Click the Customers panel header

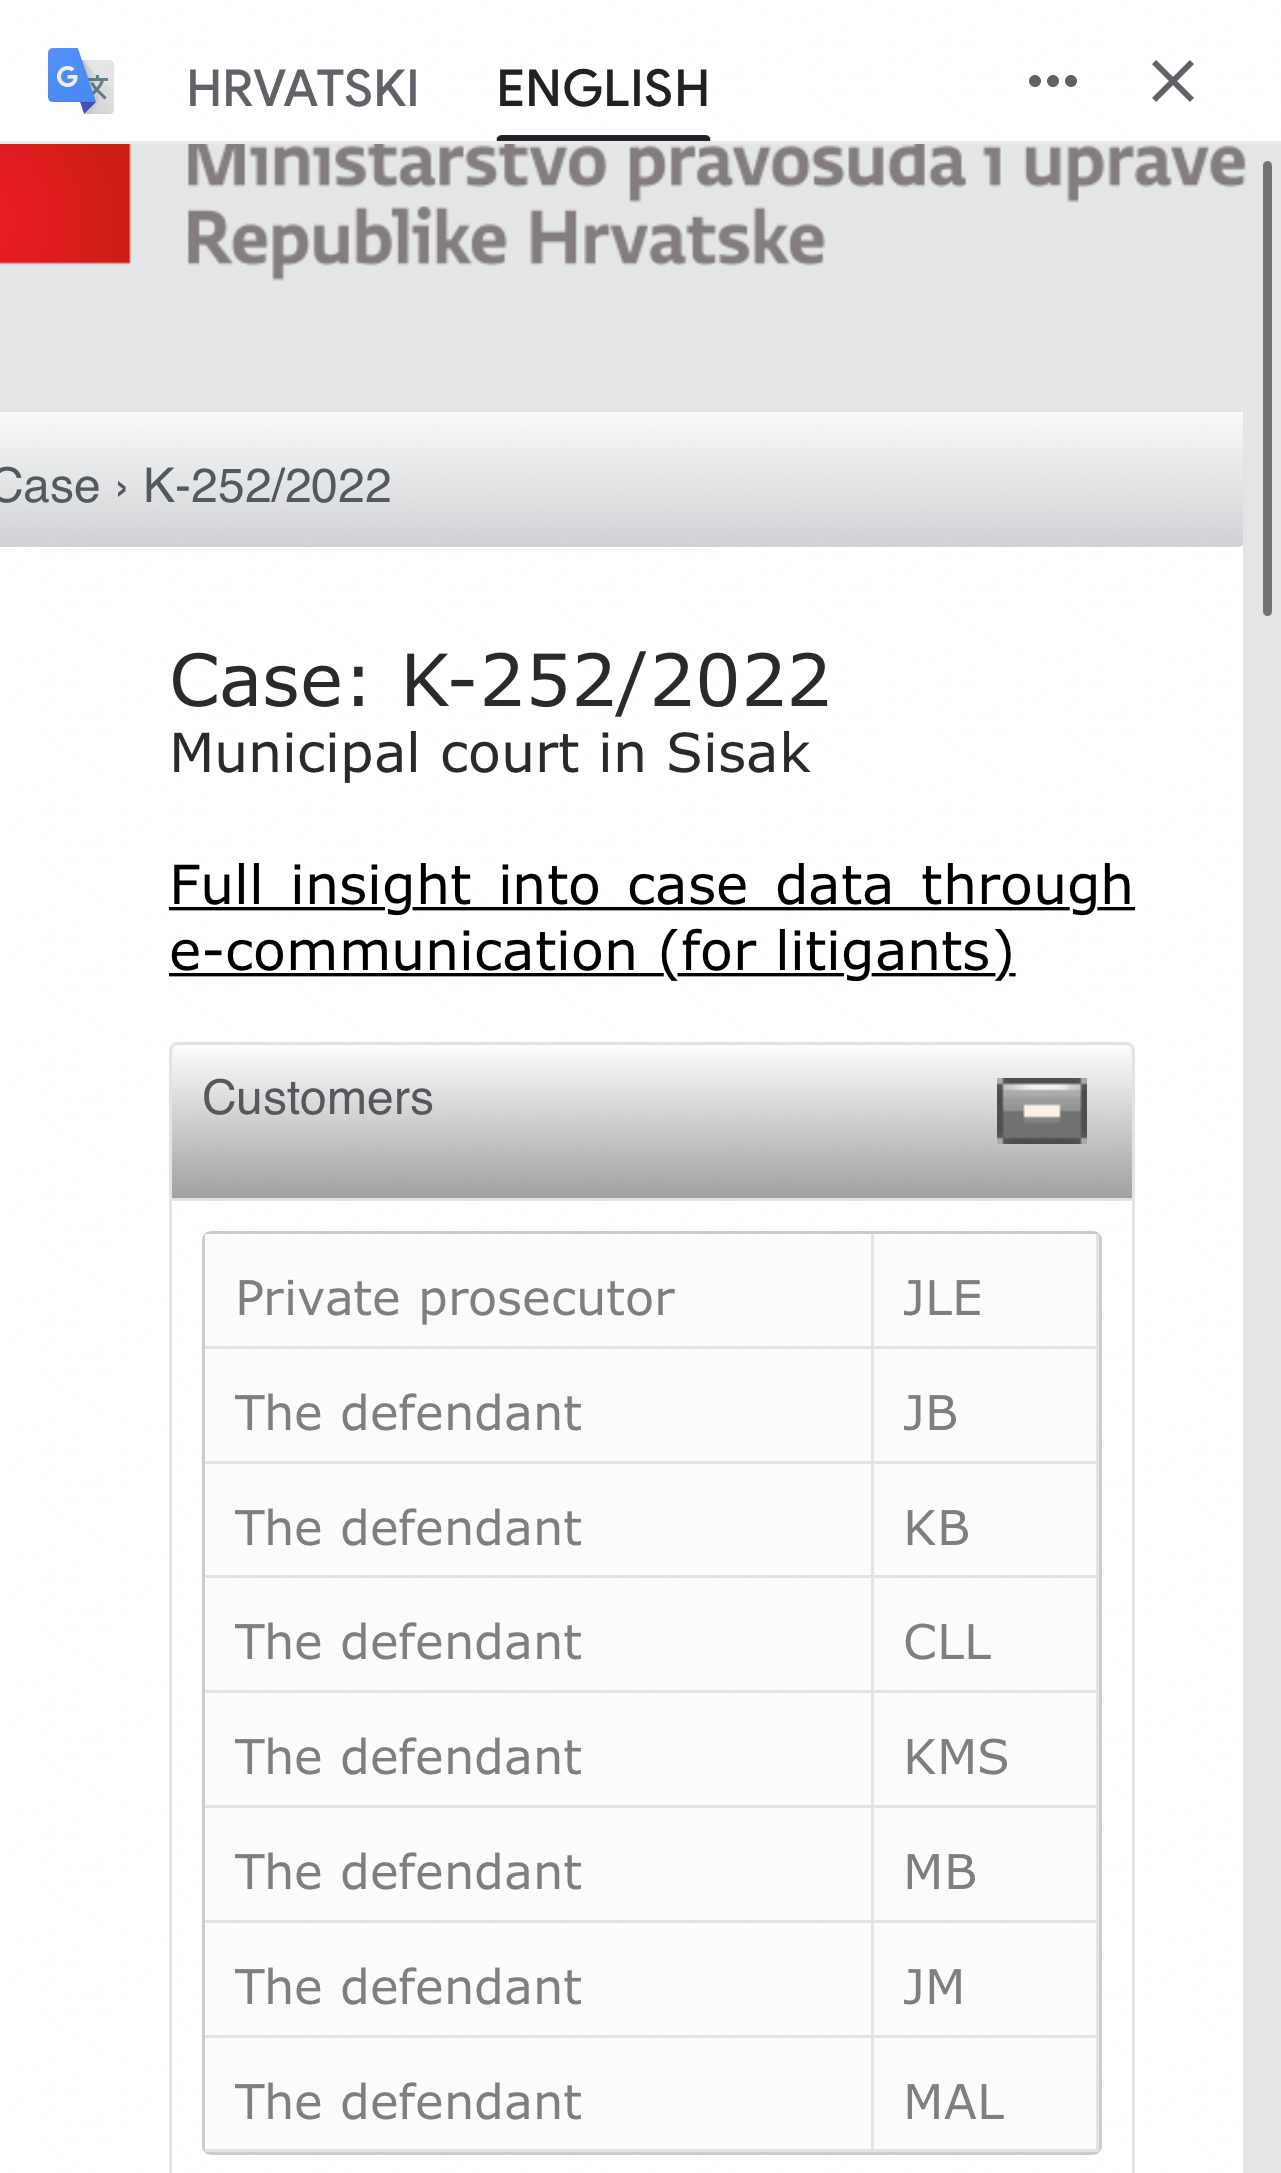pos(652,1121)
